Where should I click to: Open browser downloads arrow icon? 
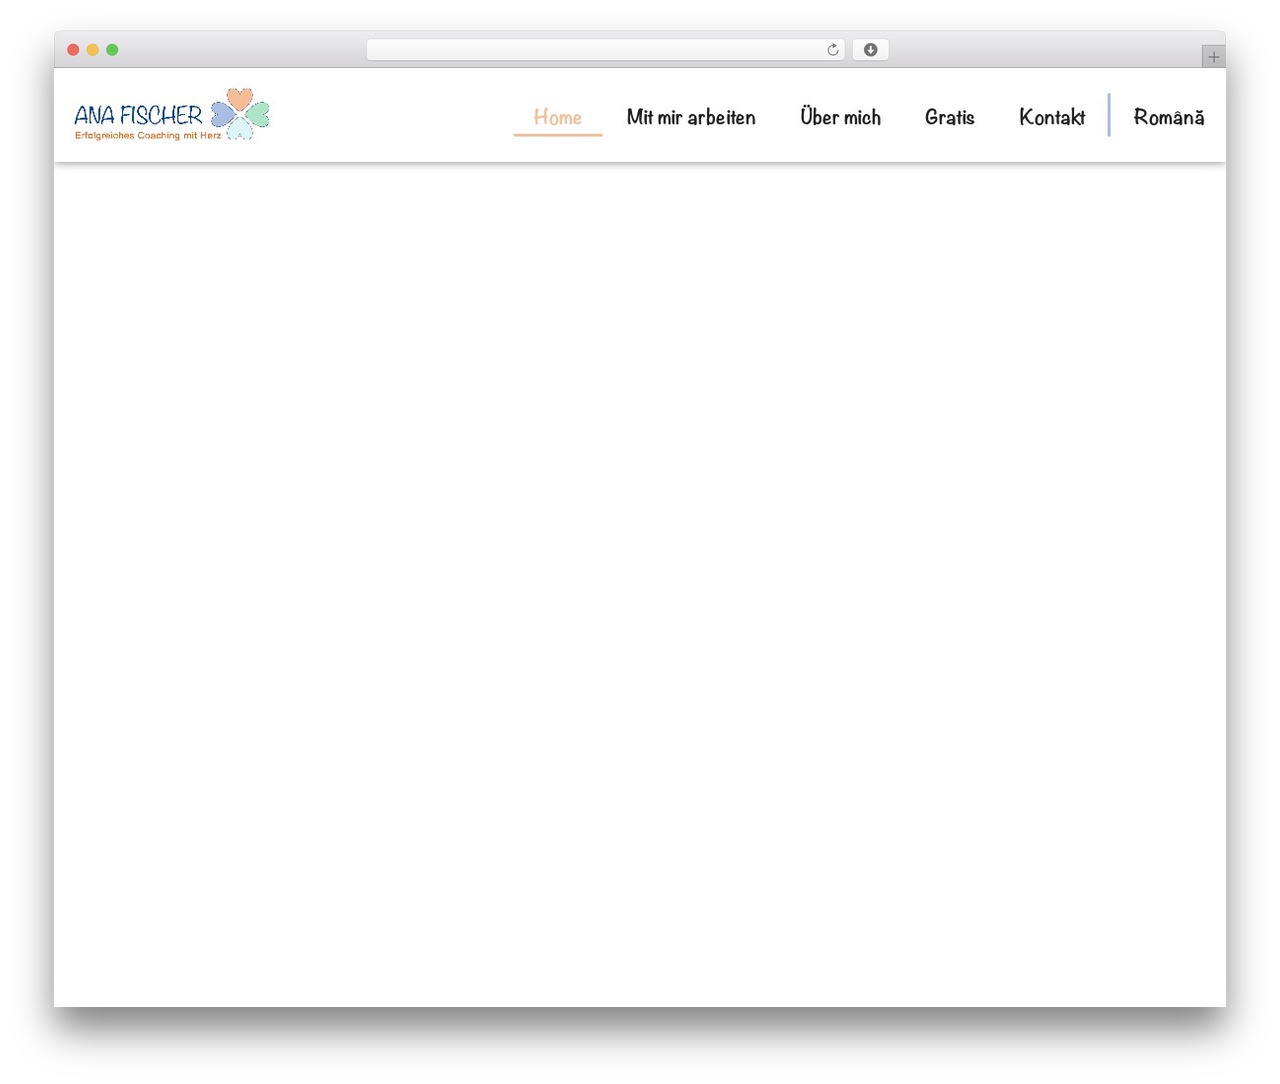(x=870, y=50)
